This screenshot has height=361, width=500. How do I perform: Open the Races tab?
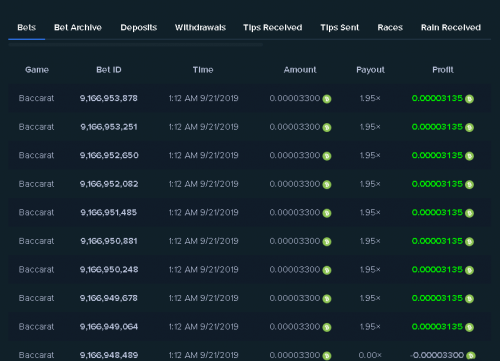pyautogui.click(x=390, y=27)
